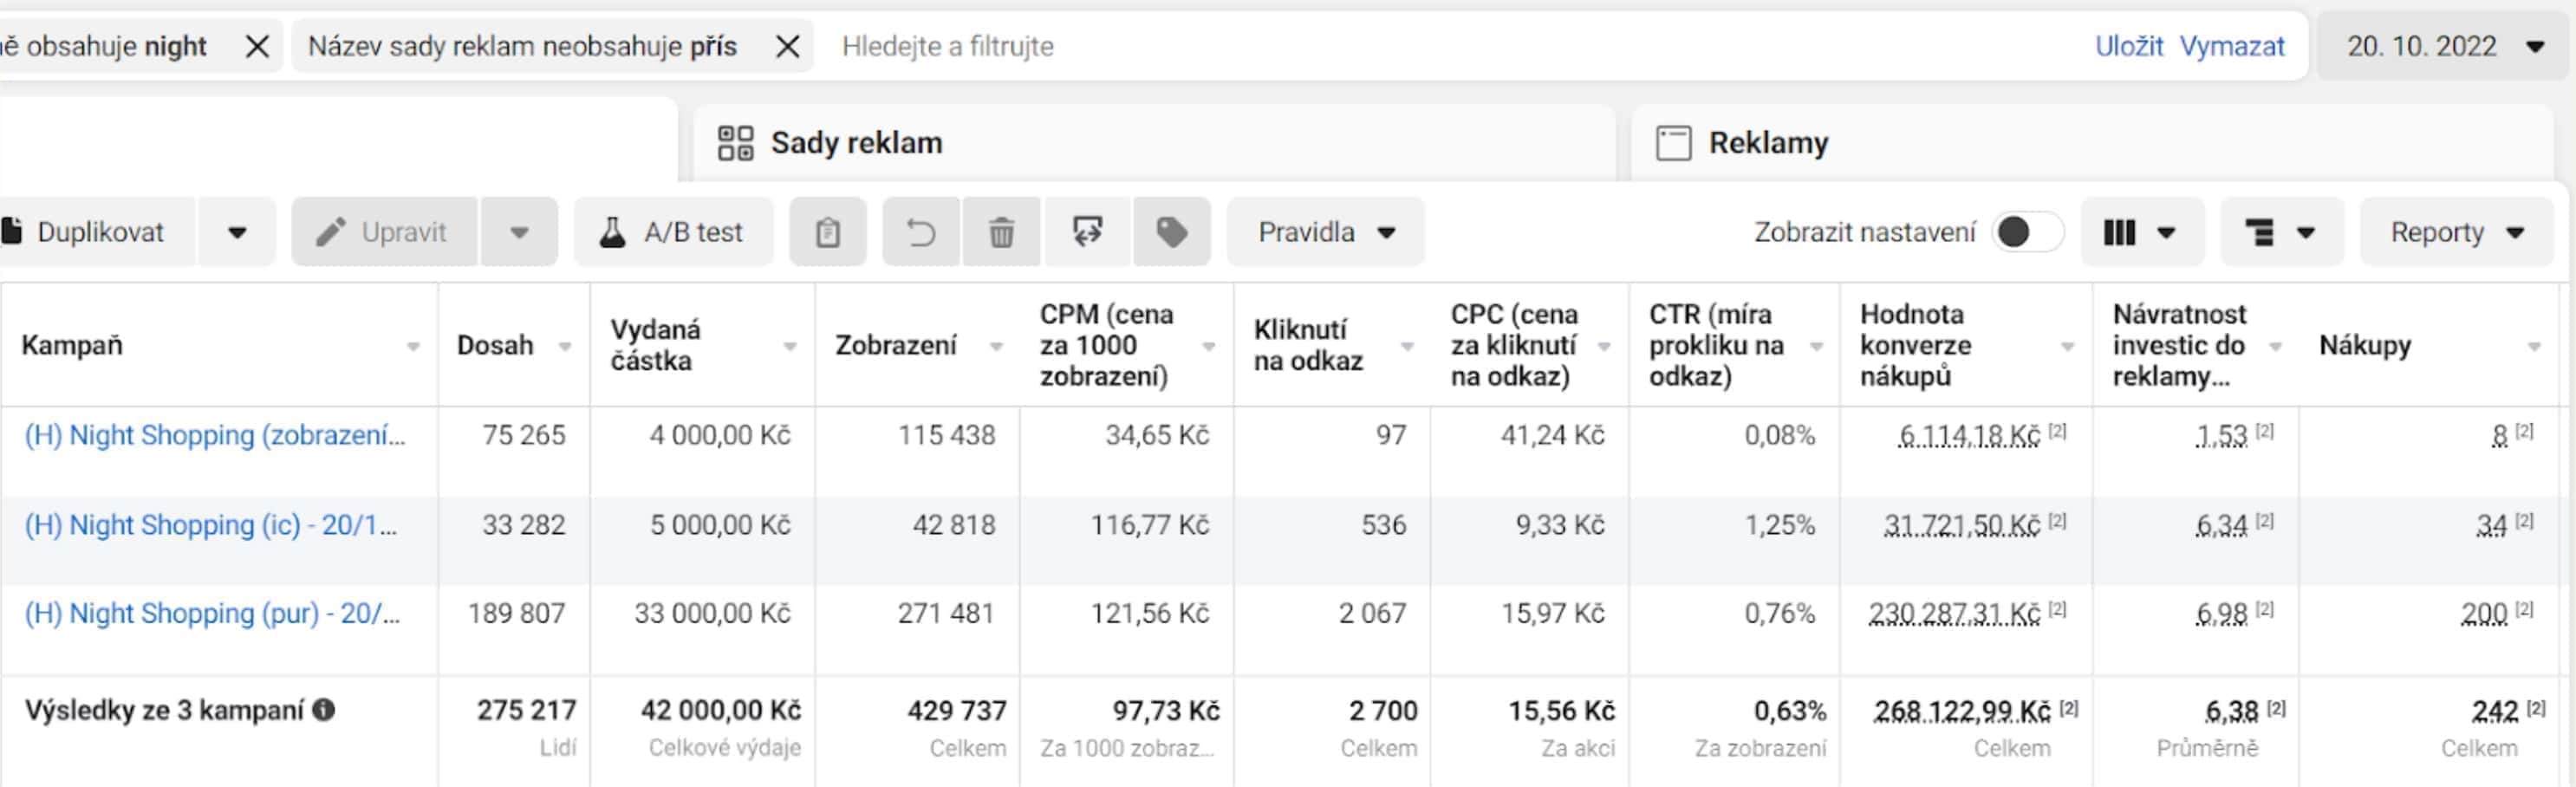Click the undo arrow icon
Image resolution: width=2576 pixels, height=787 pixels.
point(921,232)
